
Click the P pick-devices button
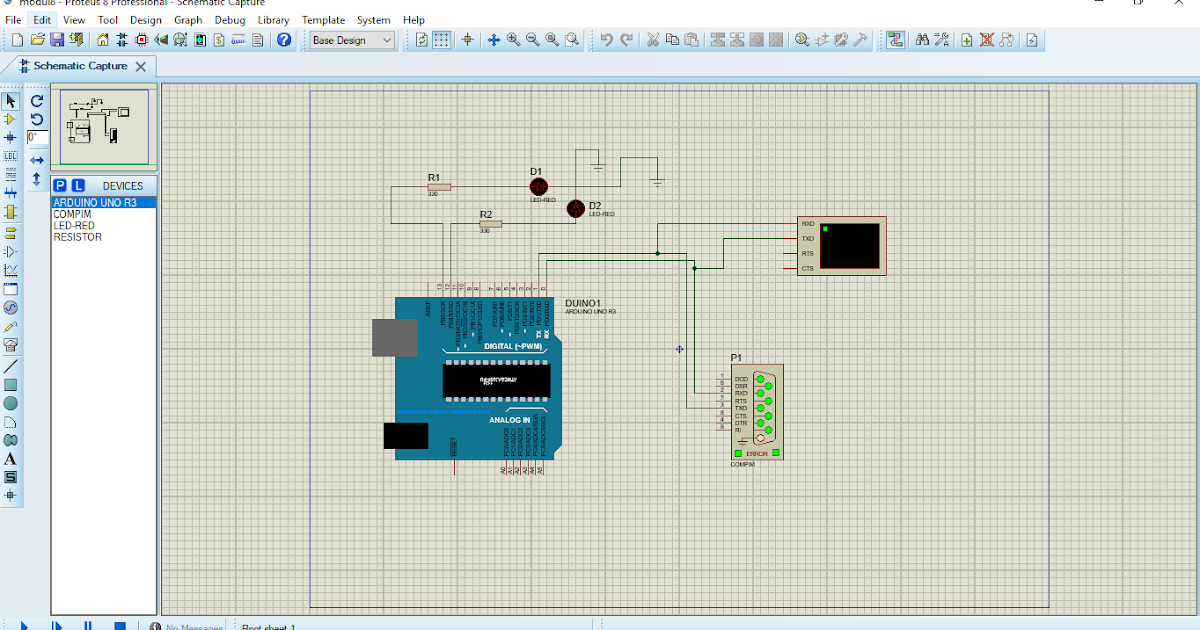59,184
